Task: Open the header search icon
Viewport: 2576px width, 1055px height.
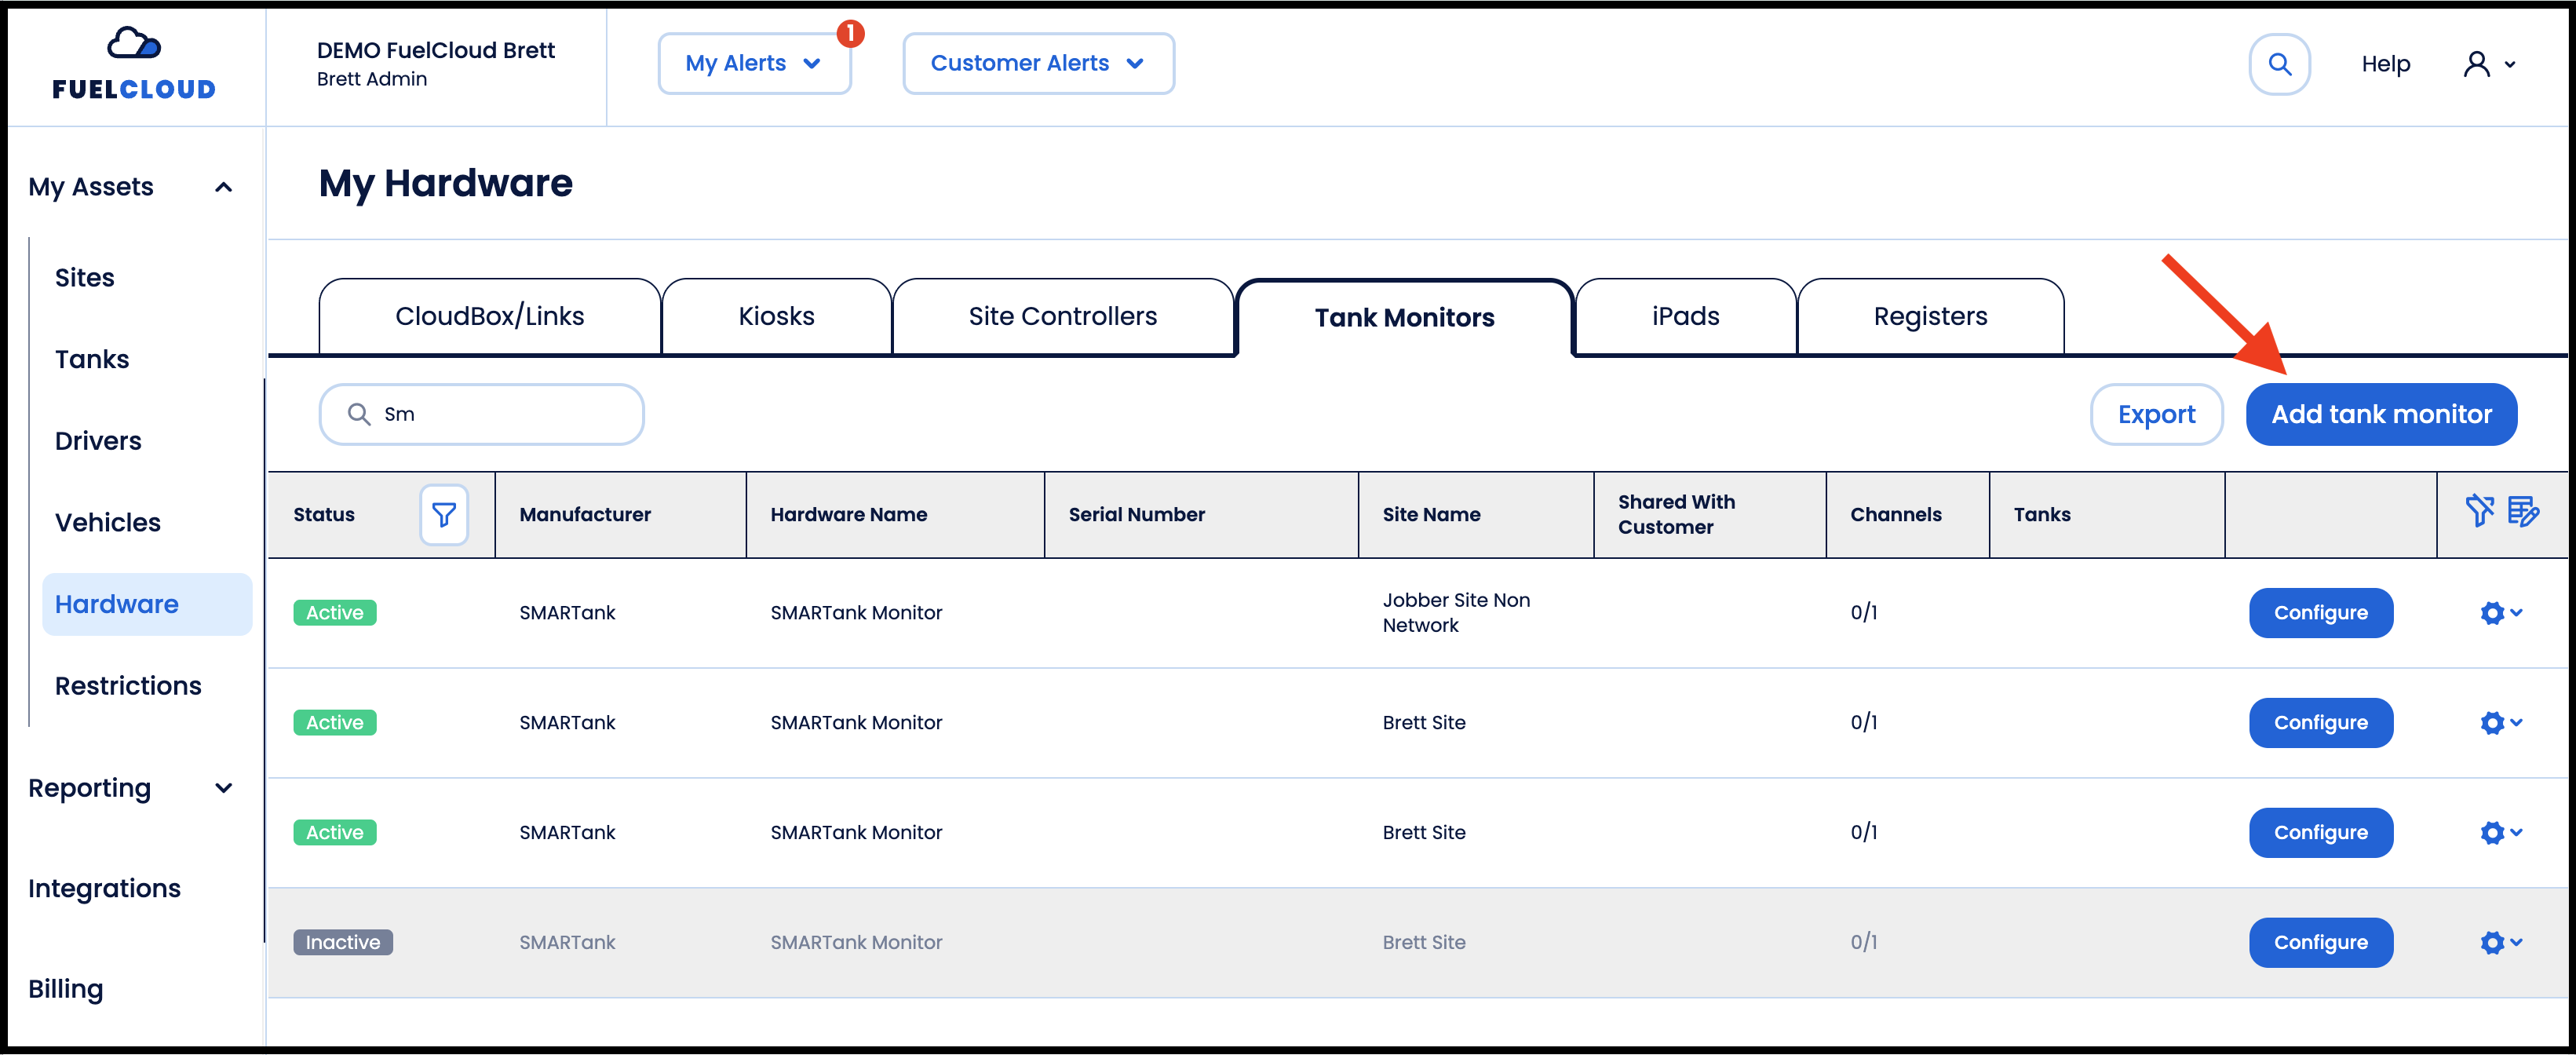Action: click(x=2279, y=64)
